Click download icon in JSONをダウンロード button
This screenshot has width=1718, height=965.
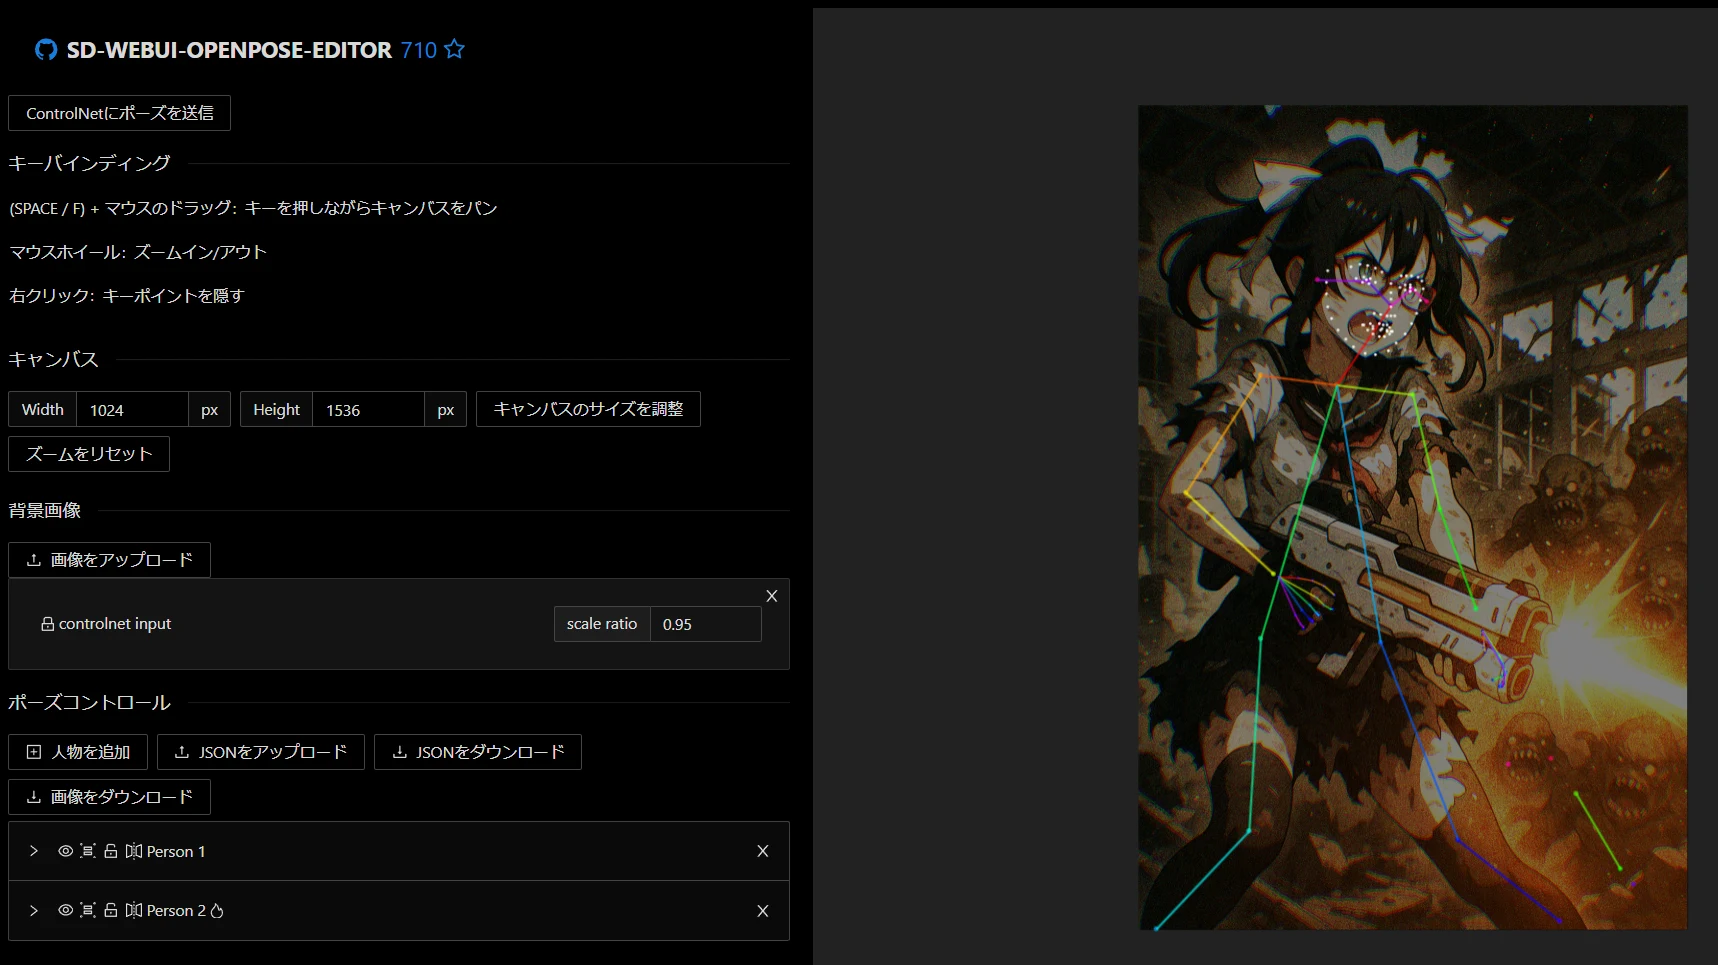(x=399, y=752)
